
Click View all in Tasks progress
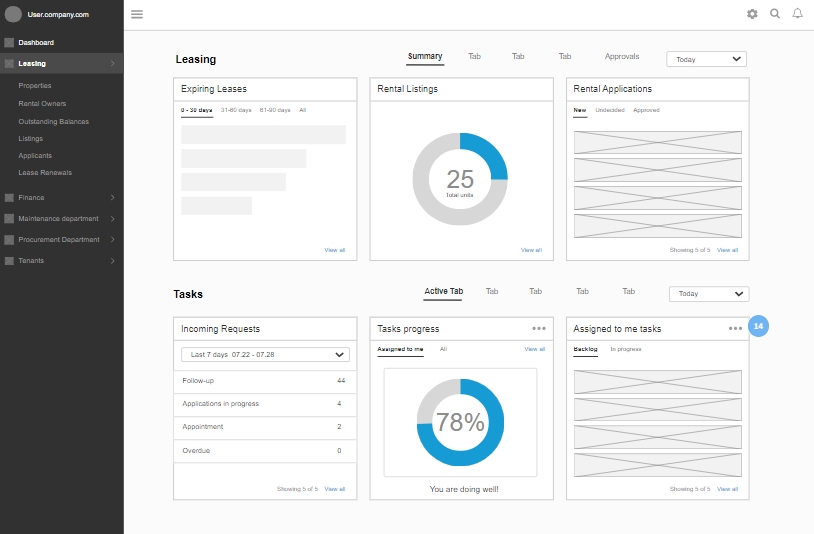535,349
